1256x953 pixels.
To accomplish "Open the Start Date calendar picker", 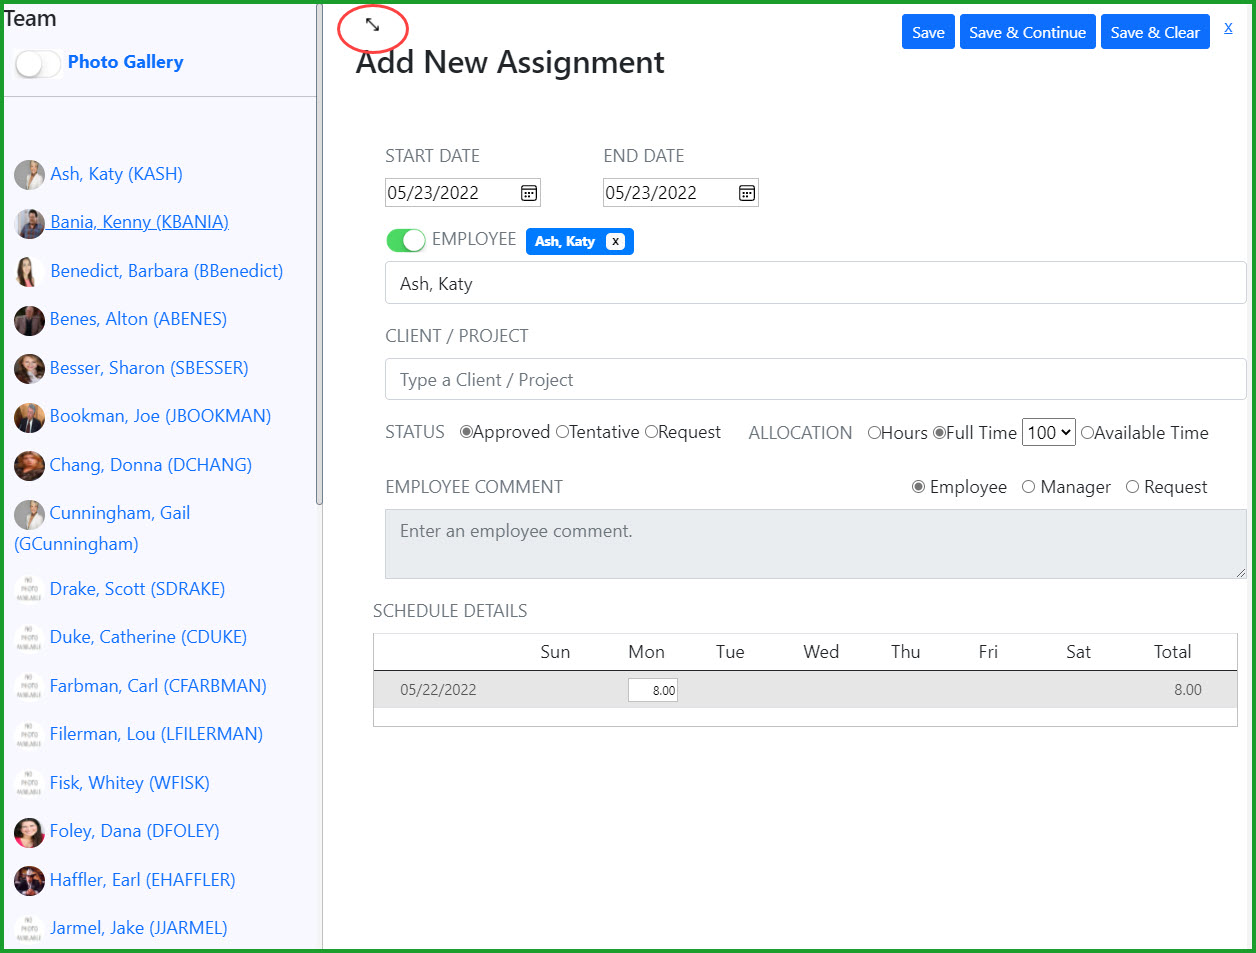I will 529,193.
